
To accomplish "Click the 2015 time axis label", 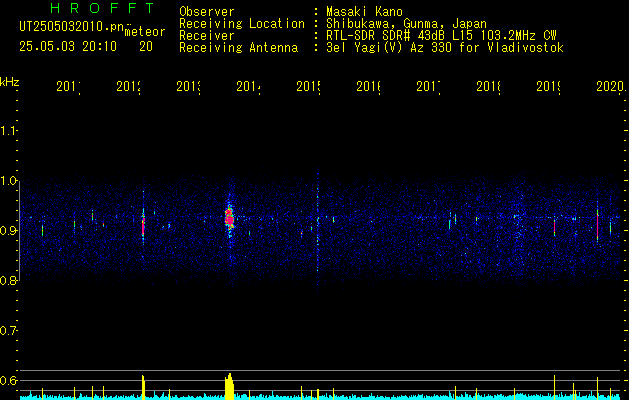I will (308, 86).
